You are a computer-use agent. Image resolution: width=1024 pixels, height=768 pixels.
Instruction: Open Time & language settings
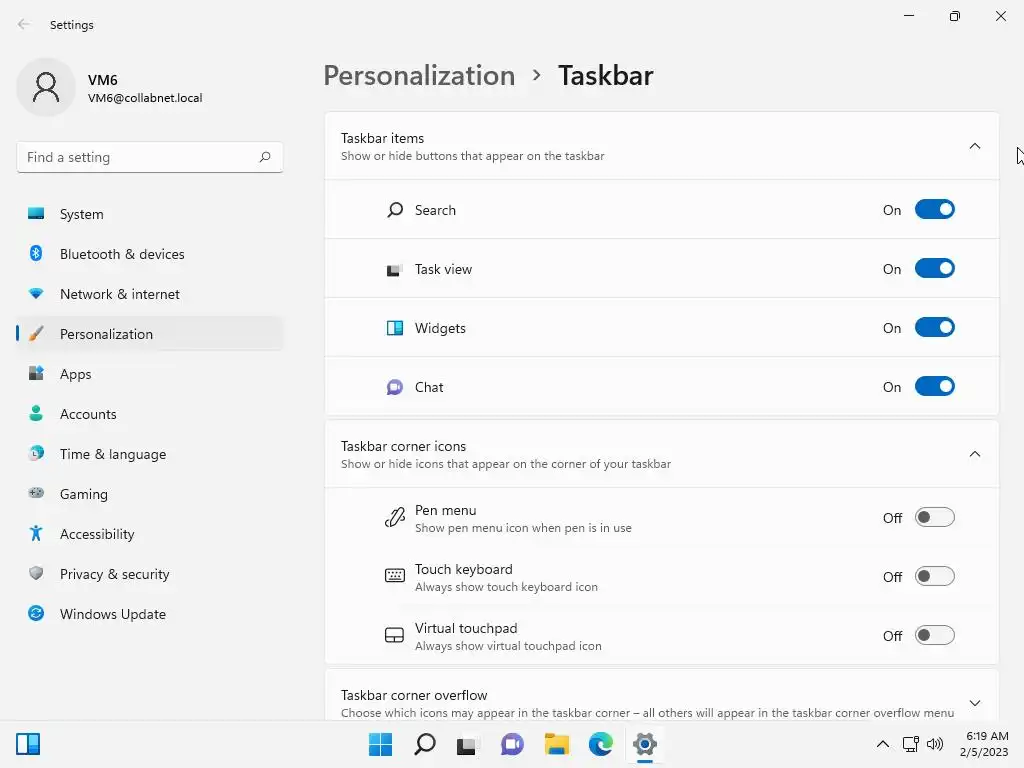point(150,454)
